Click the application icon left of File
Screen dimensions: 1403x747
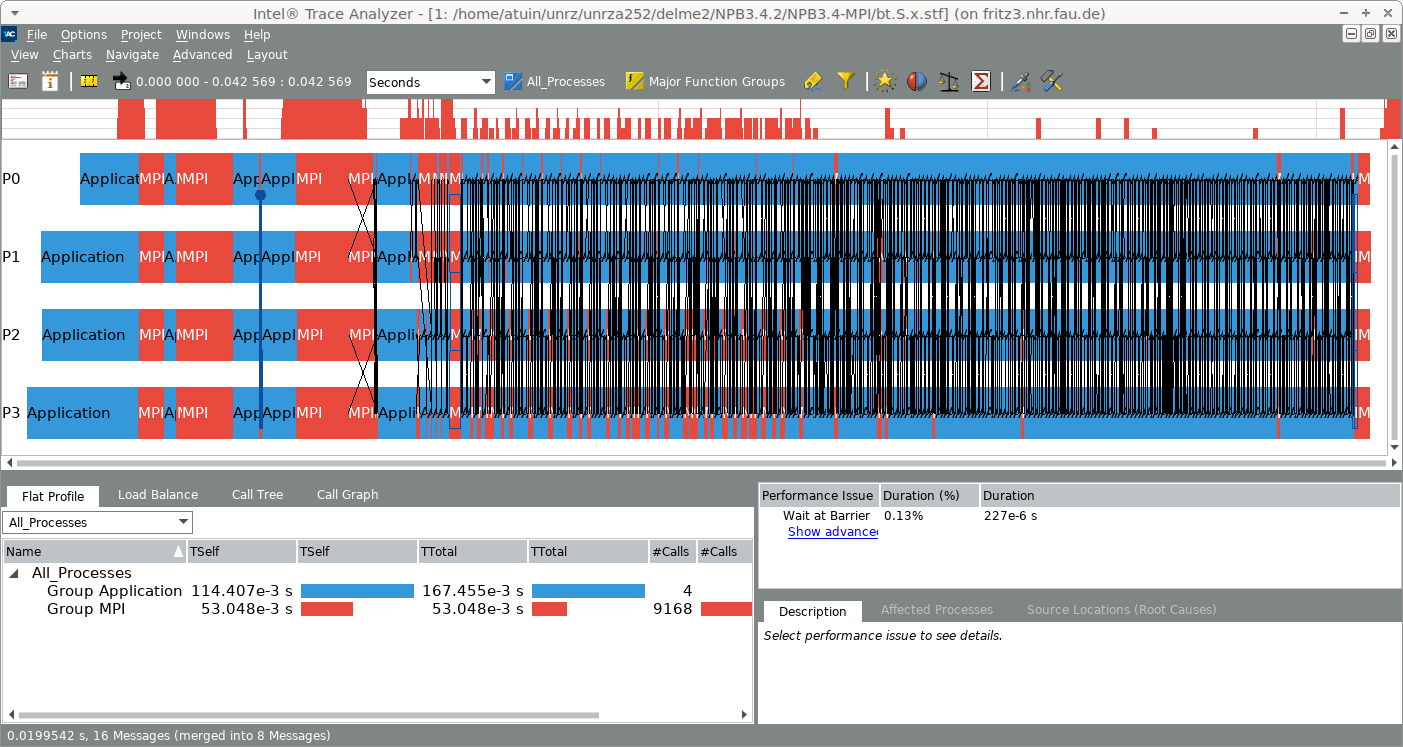coord(10,34)
